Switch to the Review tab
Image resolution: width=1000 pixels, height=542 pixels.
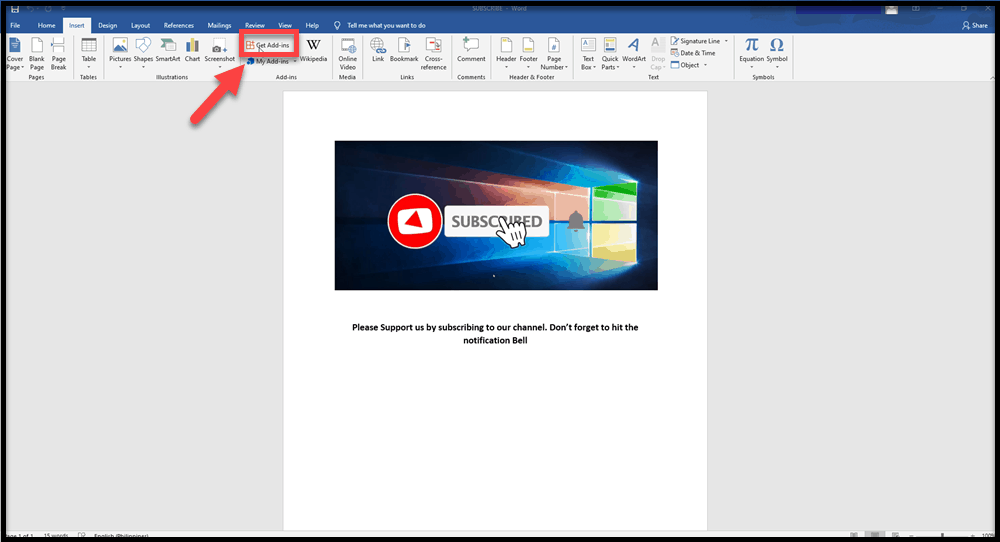pyautogui.click(x=254, y=26)
